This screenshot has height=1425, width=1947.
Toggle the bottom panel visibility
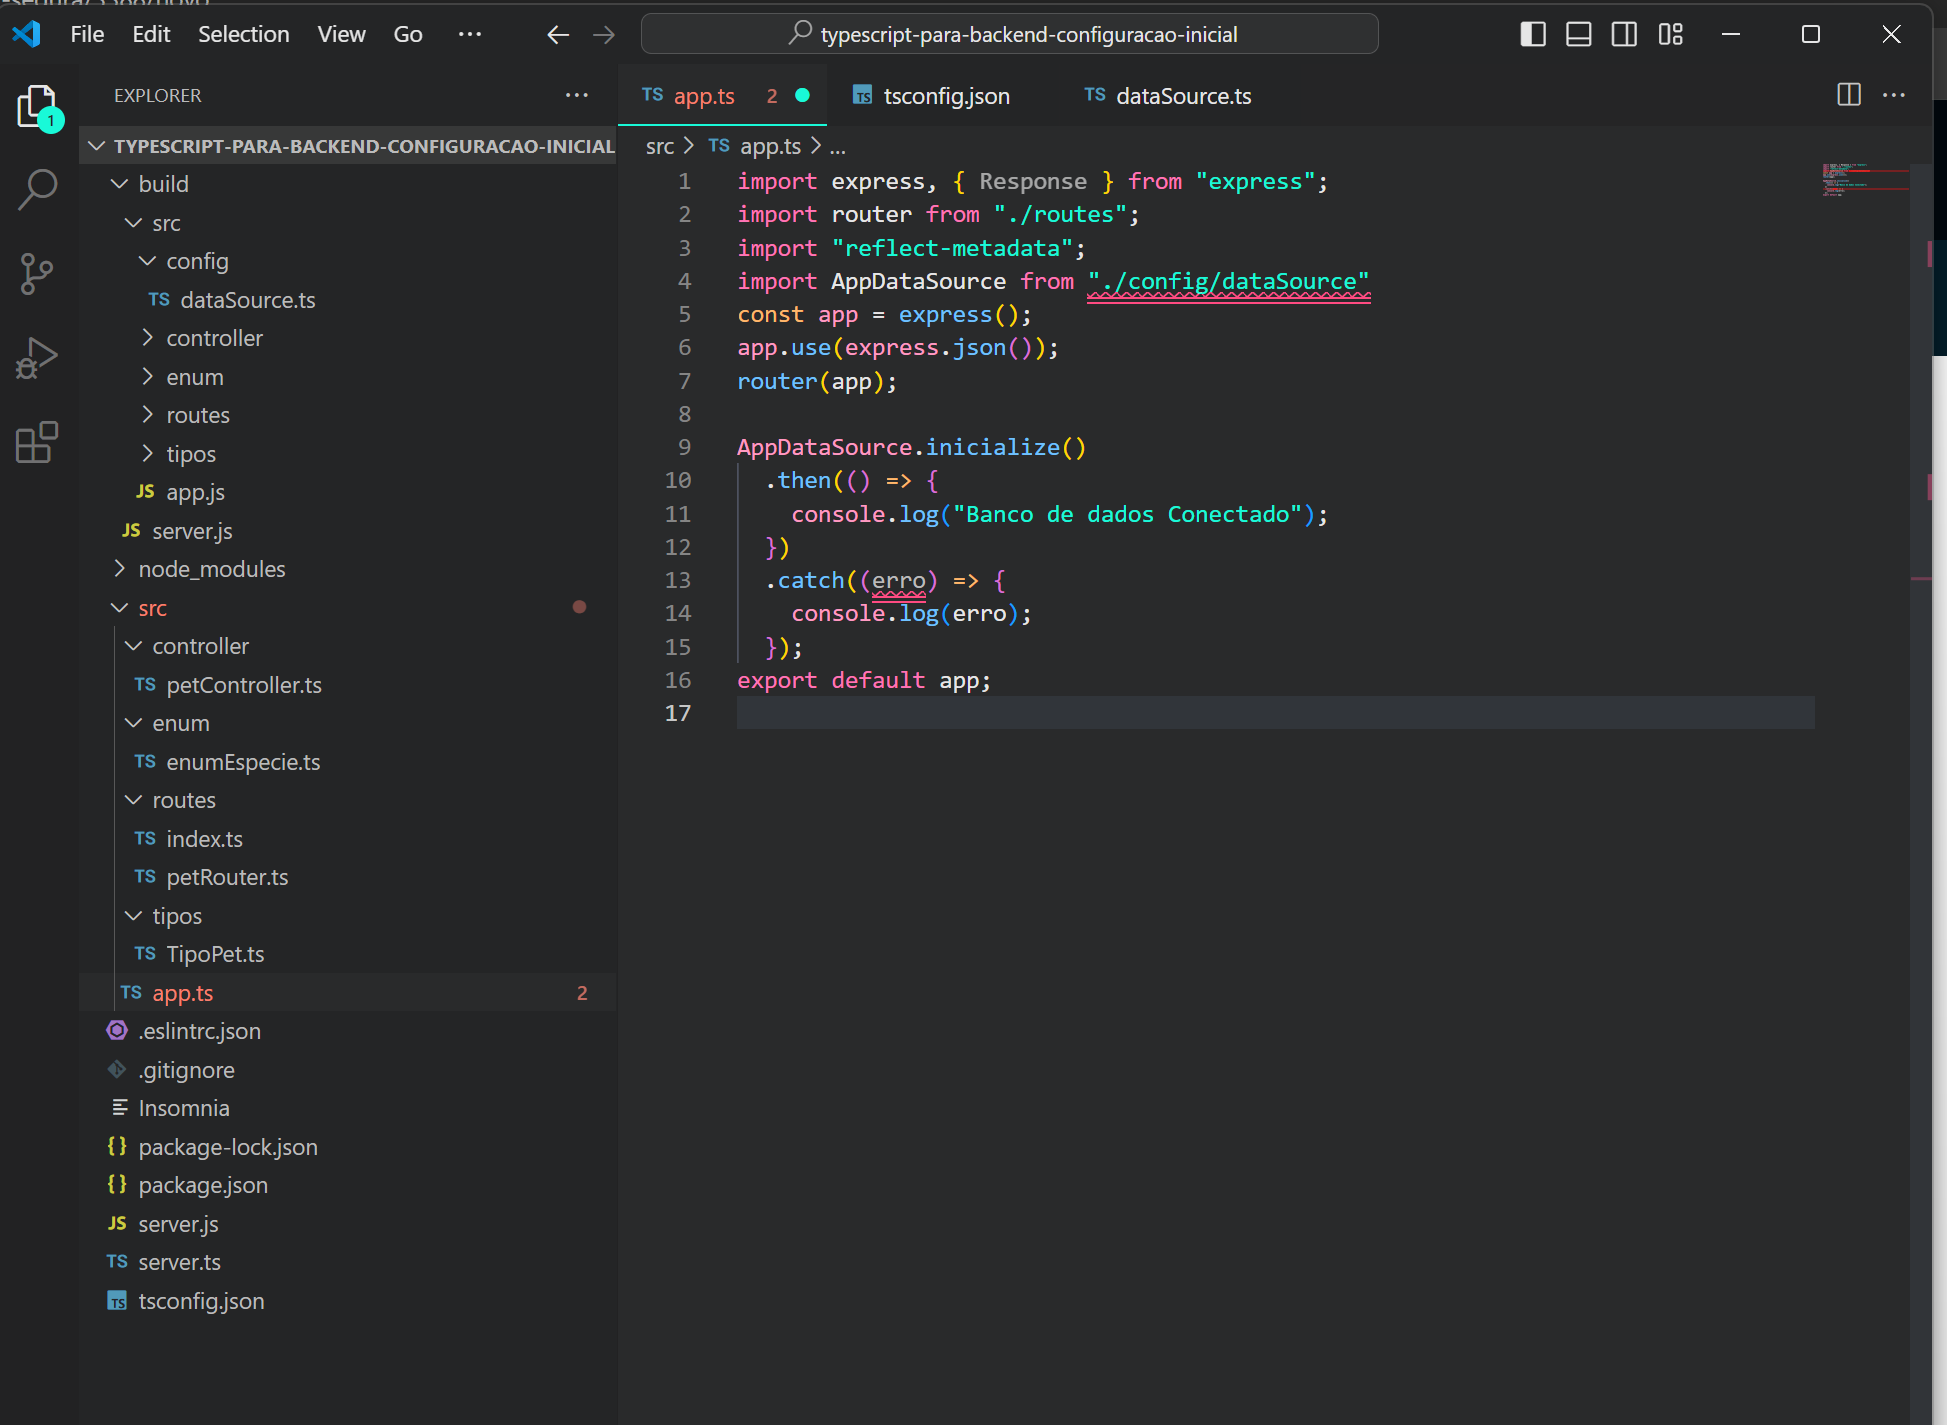[1578, 34]
